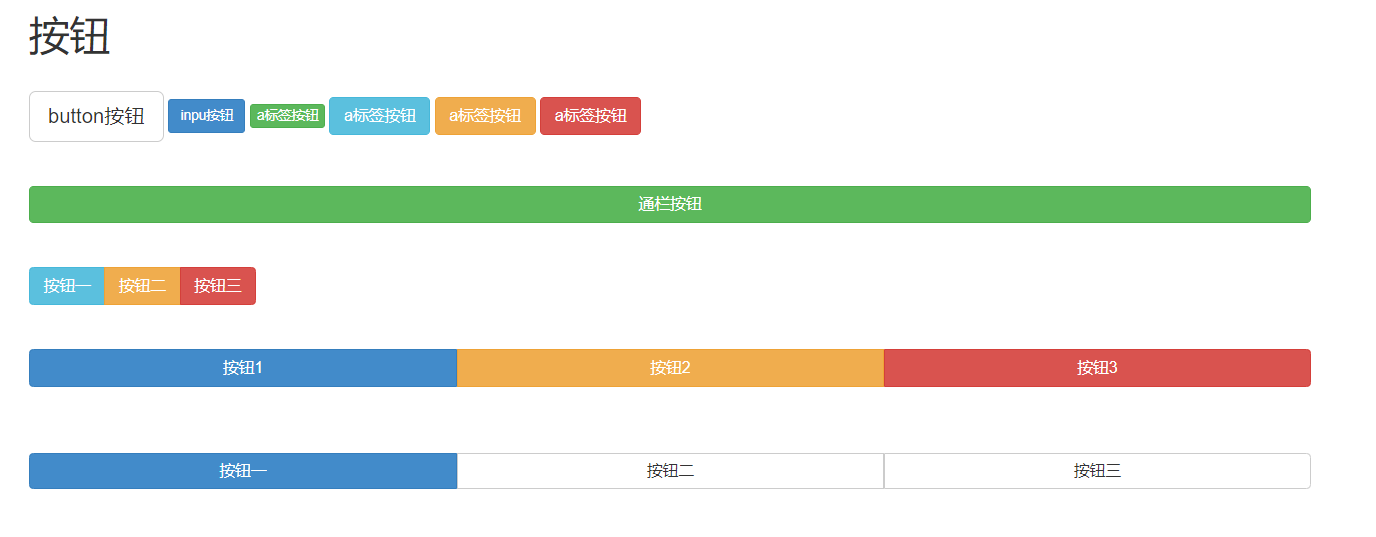Toggle the active blue "按钮一" in bottom row
This screenshot has width=1376, height=537.
point(243,471)
